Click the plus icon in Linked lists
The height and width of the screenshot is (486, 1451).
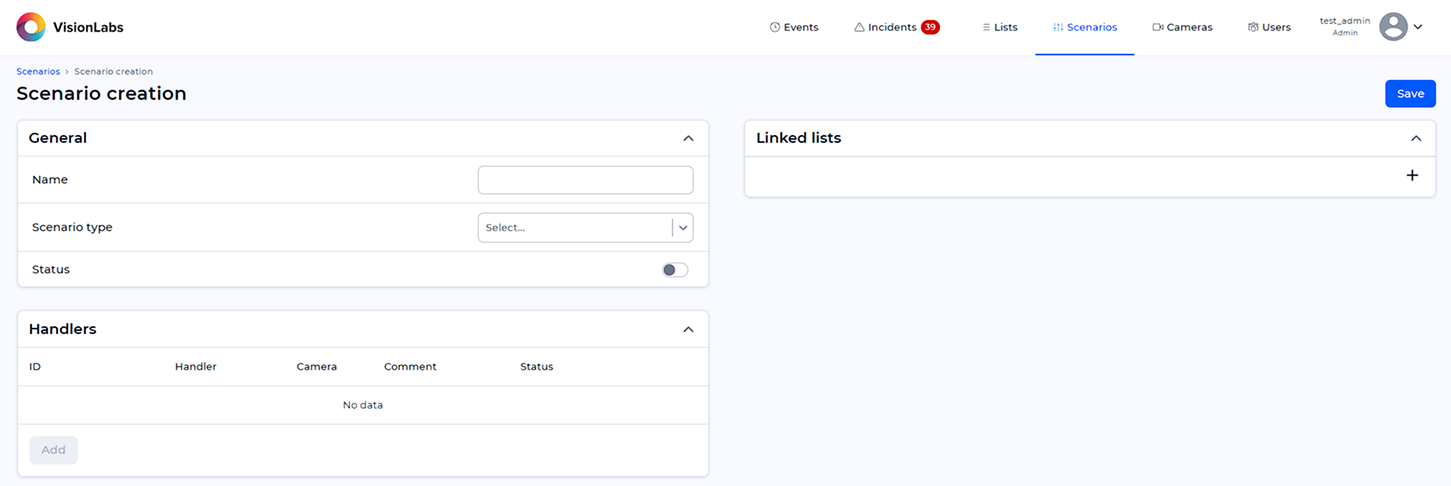pyautogui.click(x=1412, y=176)
